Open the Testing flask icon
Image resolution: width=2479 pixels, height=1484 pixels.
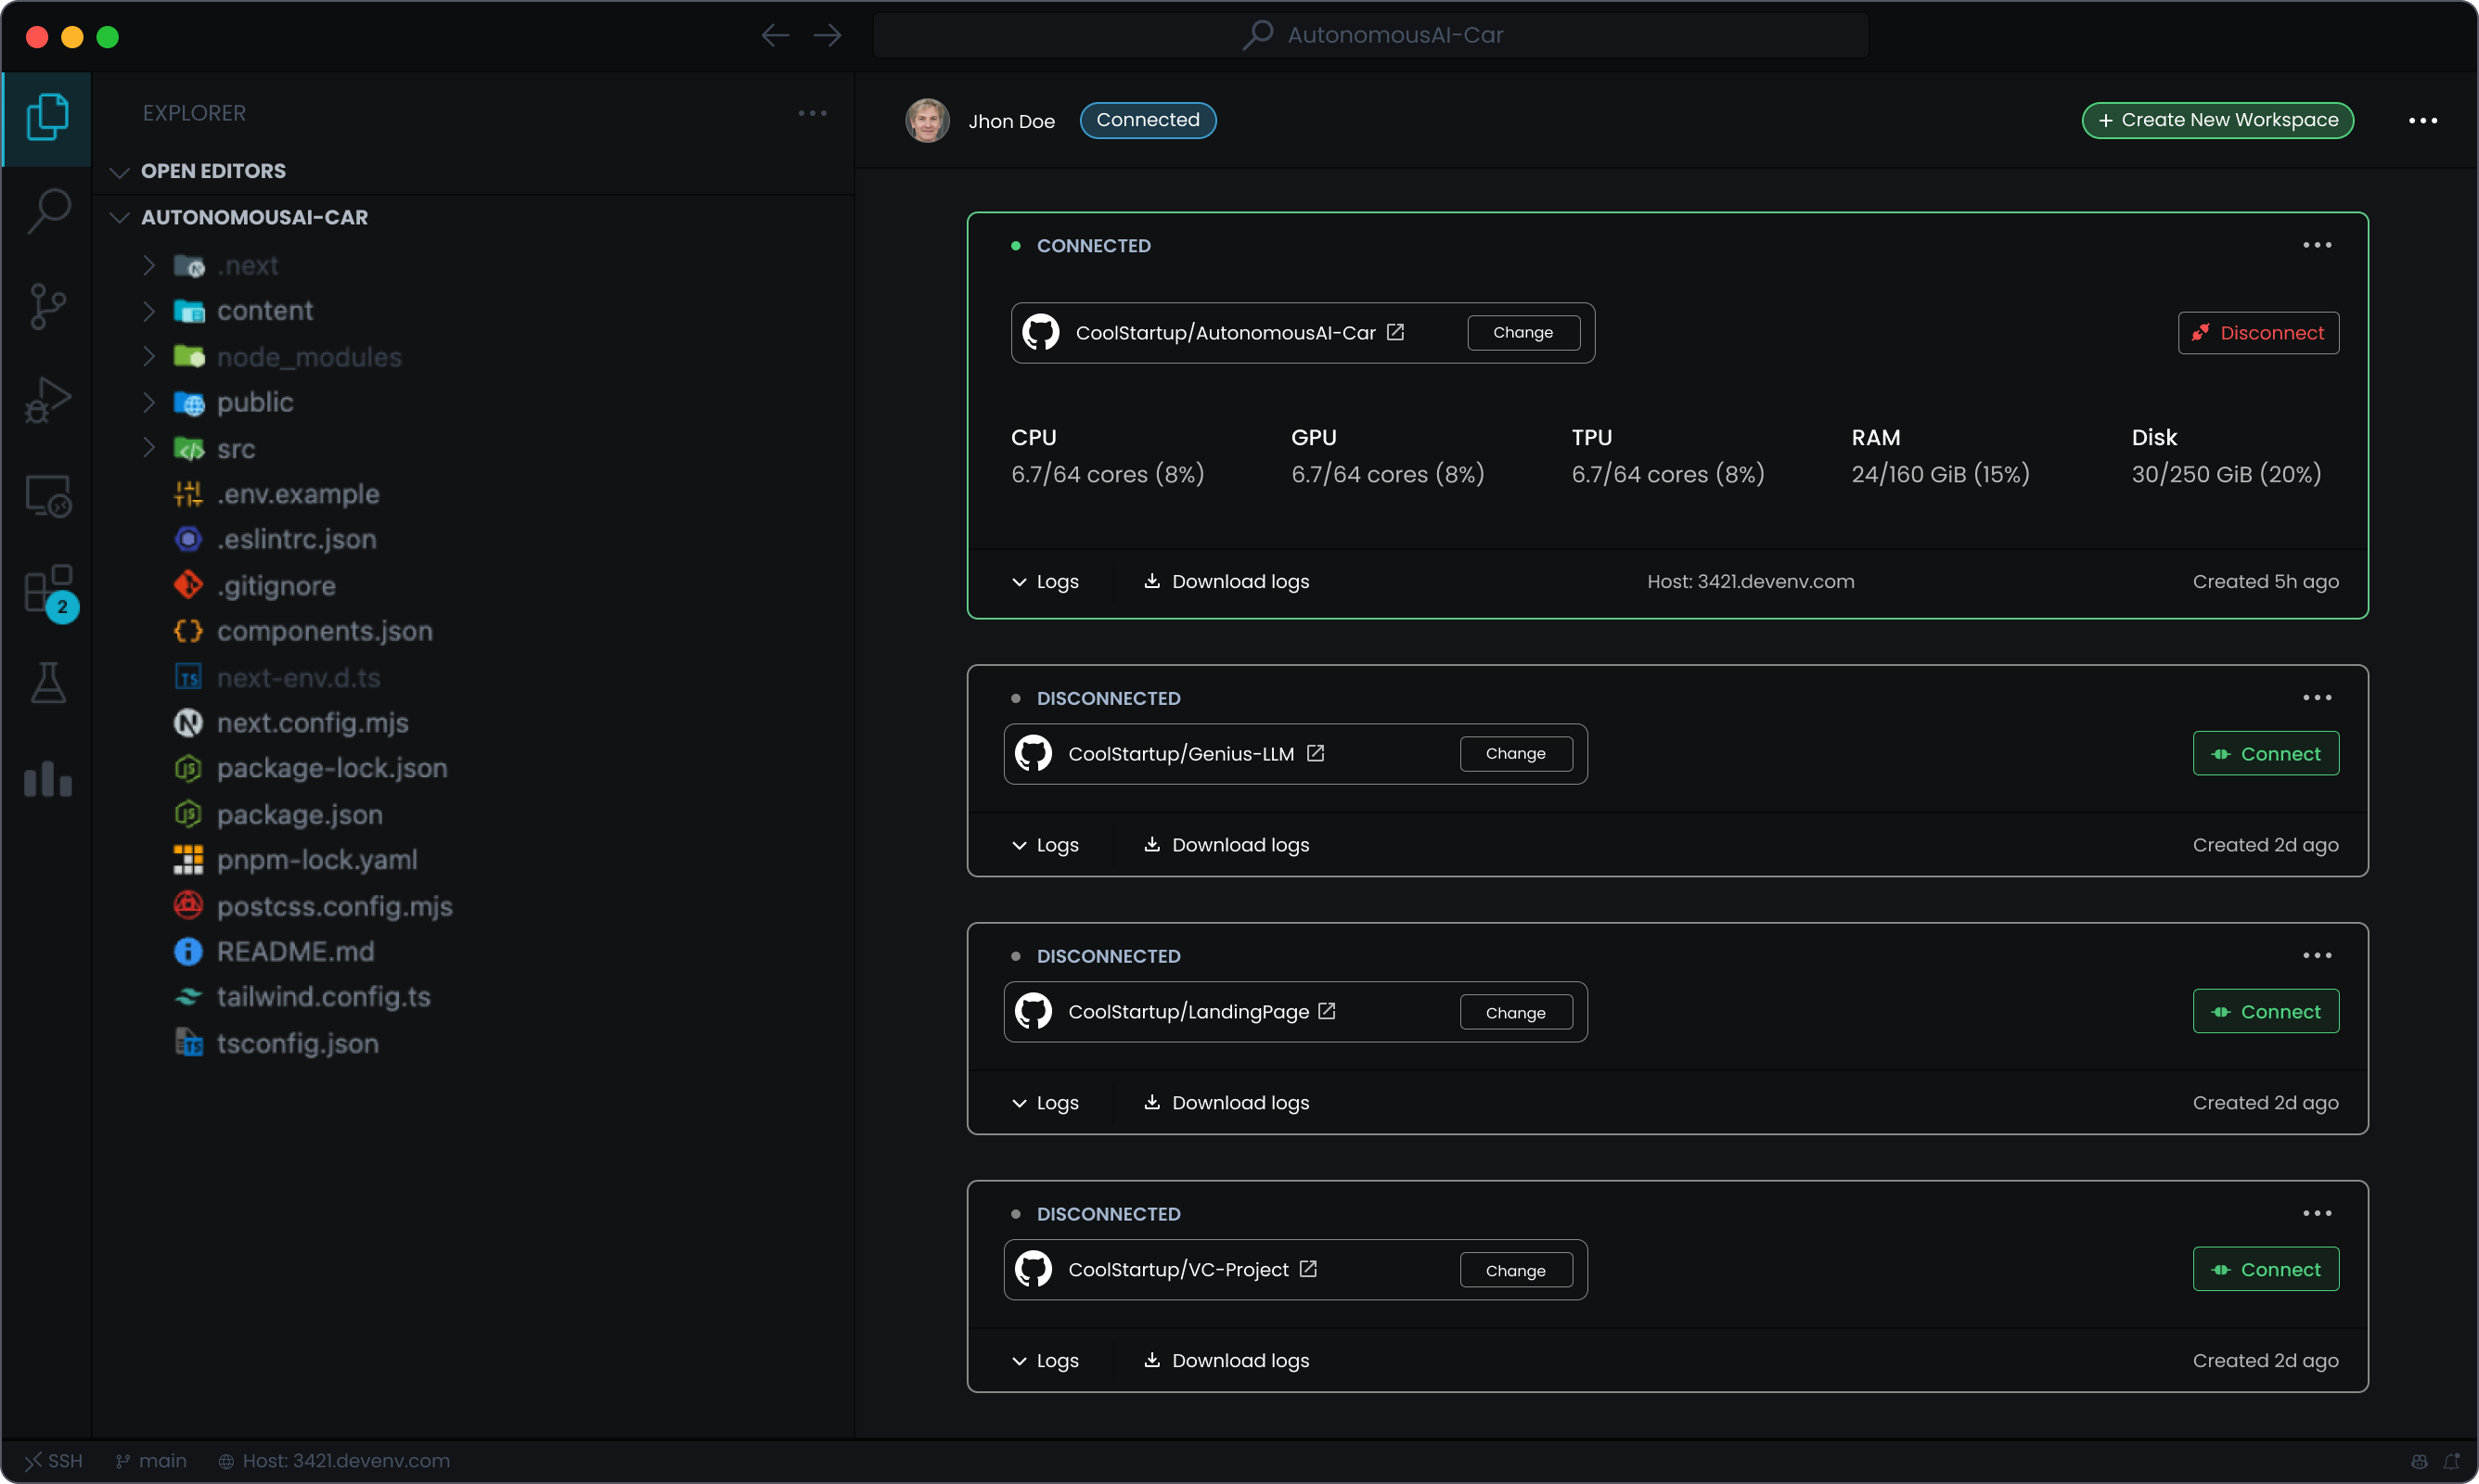47,683
